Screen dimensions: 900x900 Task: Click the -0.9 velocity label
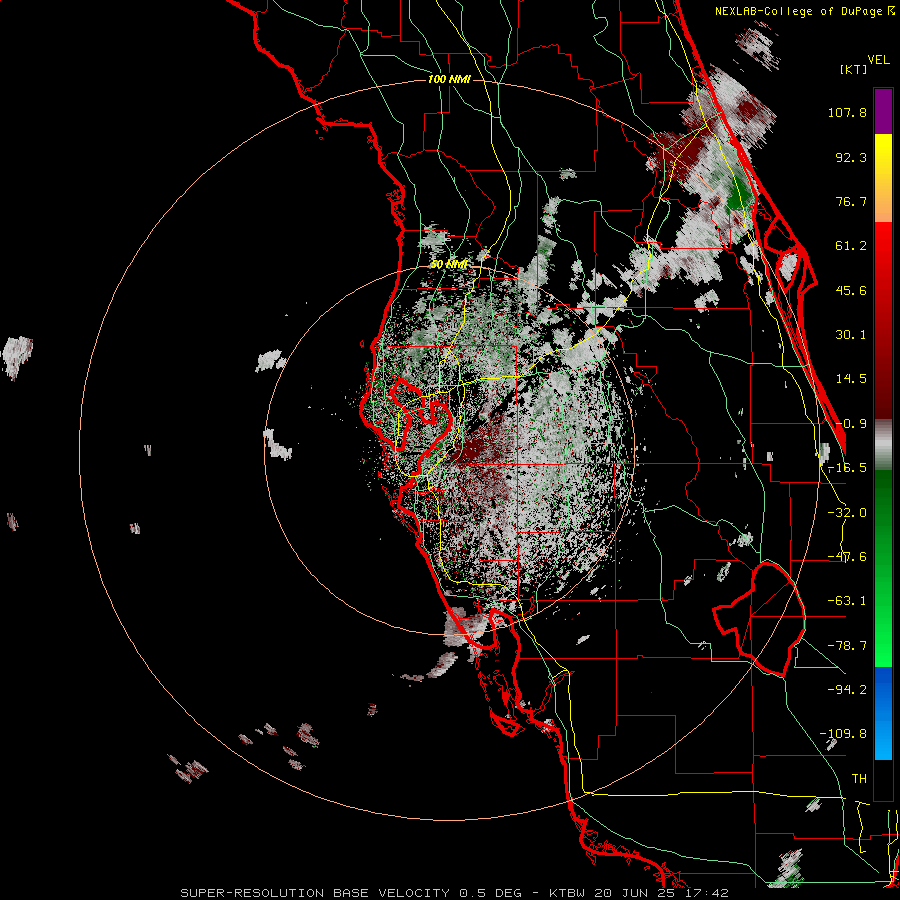(851, 424)
